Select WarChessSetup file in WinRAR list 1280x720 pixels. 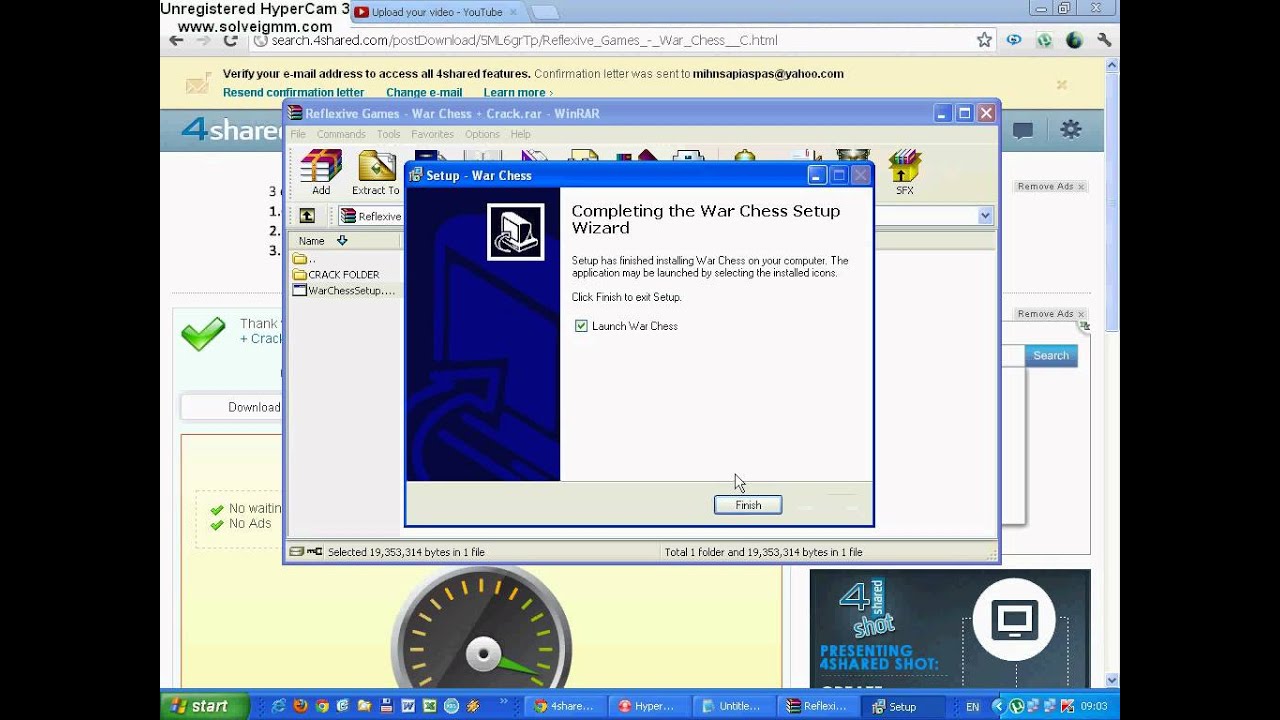[344, 290]
